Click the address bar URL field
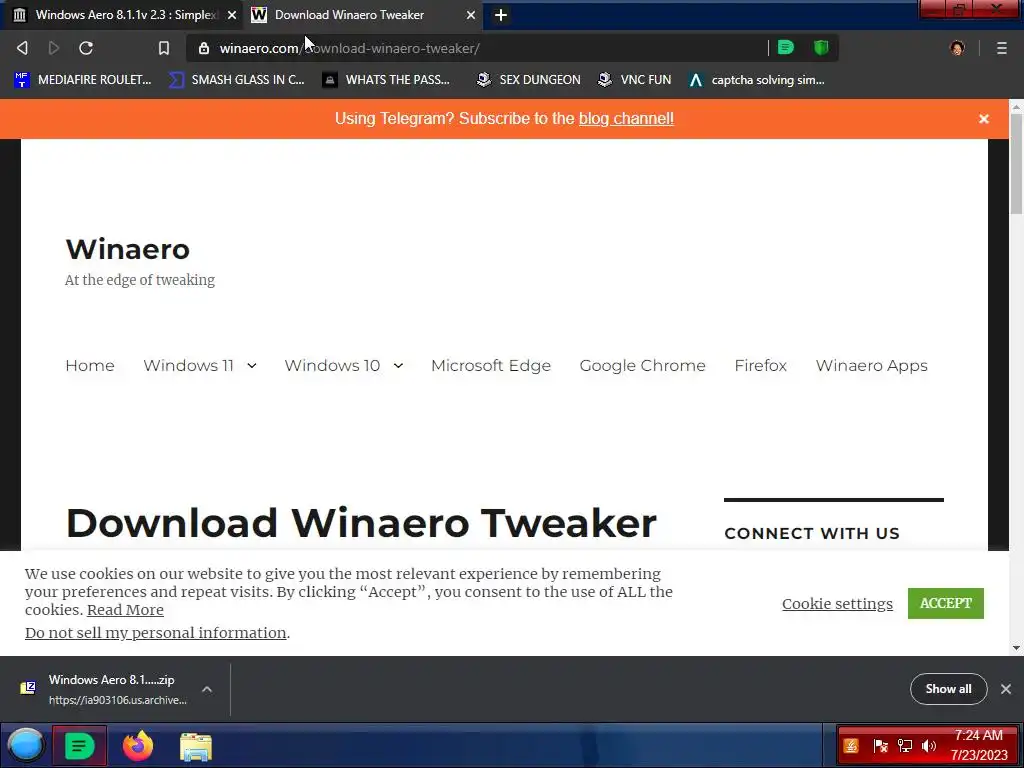Viewport: 1024px width, 768px height. pyautogui.click(x=483, y=48)
